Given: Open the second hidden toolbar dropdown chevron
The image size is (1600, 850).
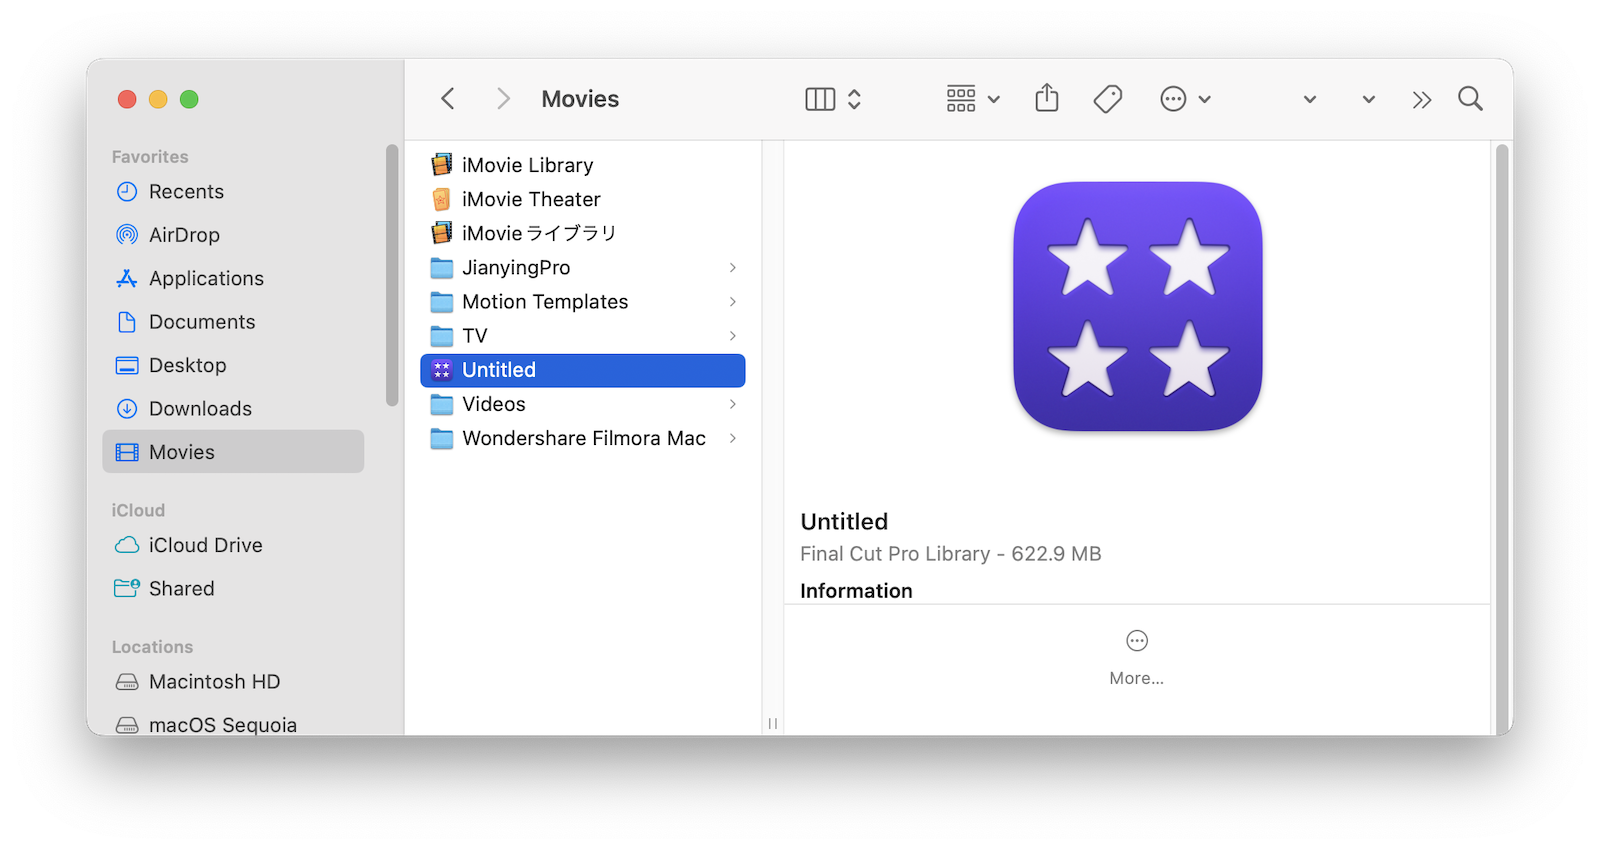Looking at the screenshot, I should pos(1368,99).
